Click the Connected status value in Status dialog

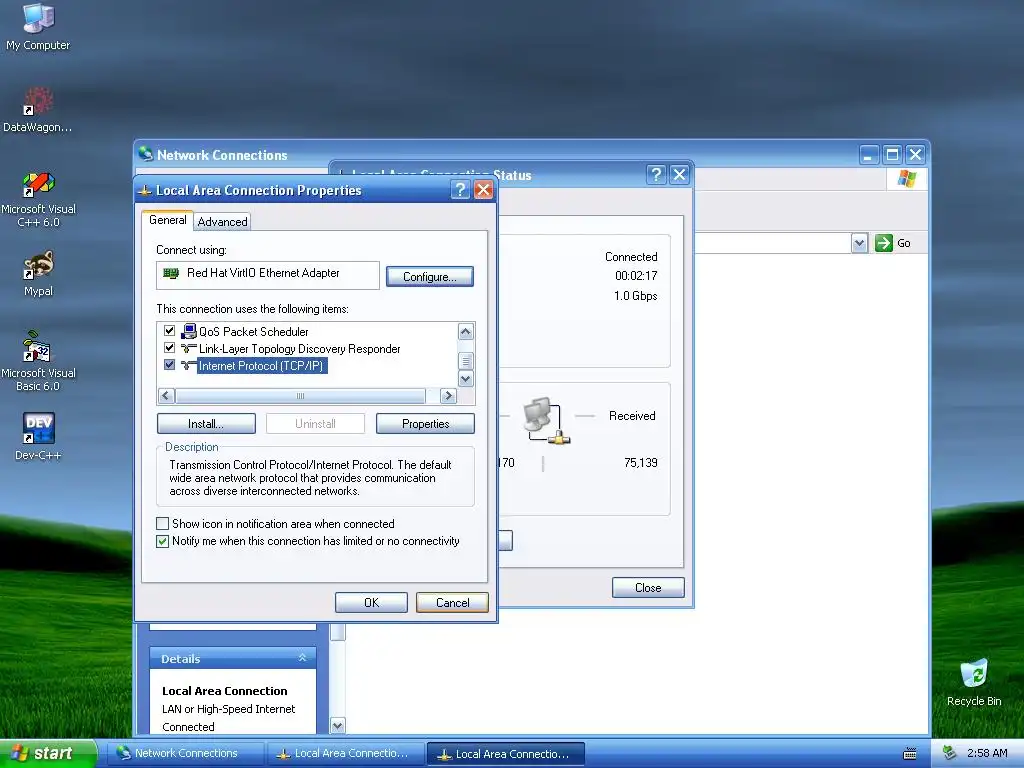pos(631,257)
